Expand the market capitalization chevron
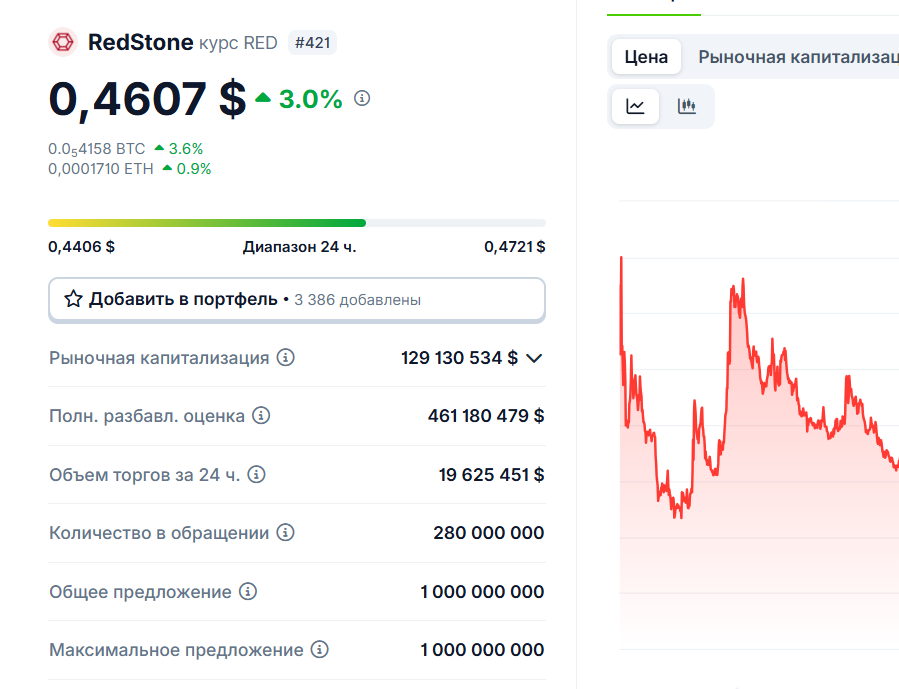The height and width of the screenshot is (689, 899). click(534, 358)
